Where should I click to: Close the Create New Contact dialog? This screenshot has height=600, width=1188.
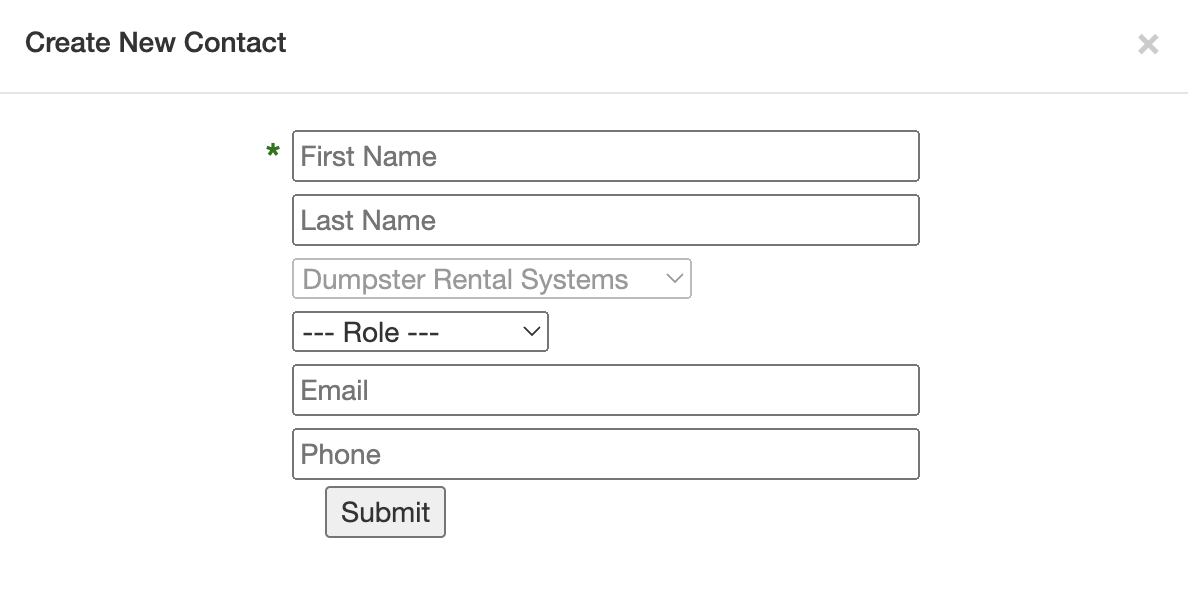(1148, 44)
